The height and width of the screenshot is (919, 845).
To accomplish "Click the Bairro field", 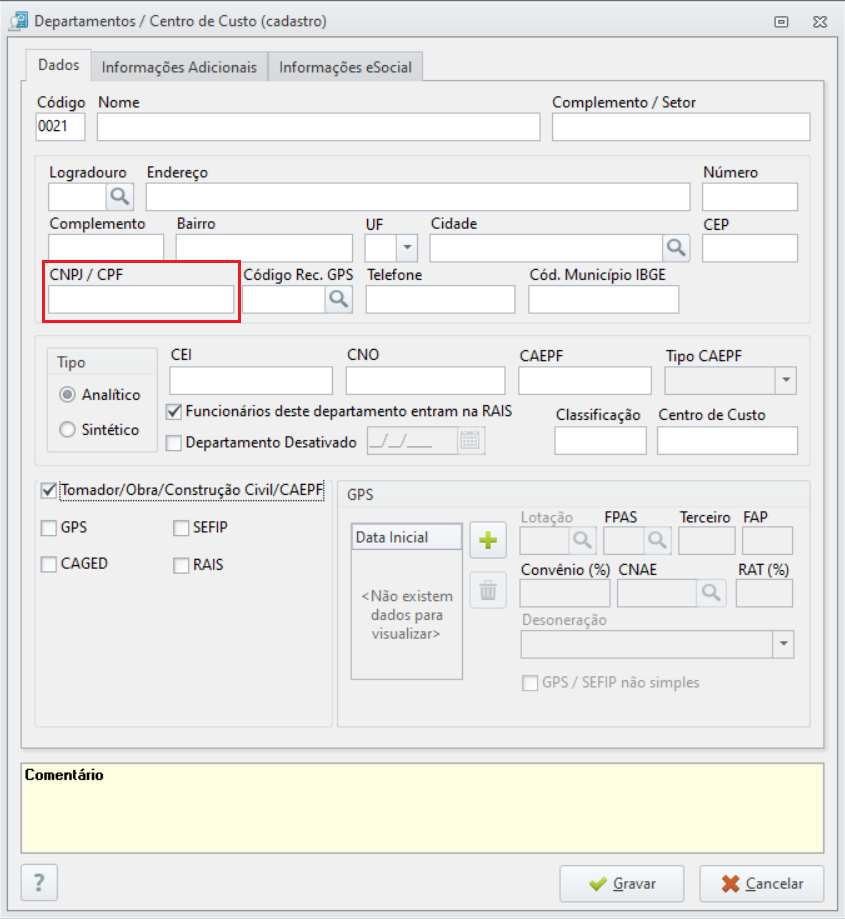I will [264, 248].
